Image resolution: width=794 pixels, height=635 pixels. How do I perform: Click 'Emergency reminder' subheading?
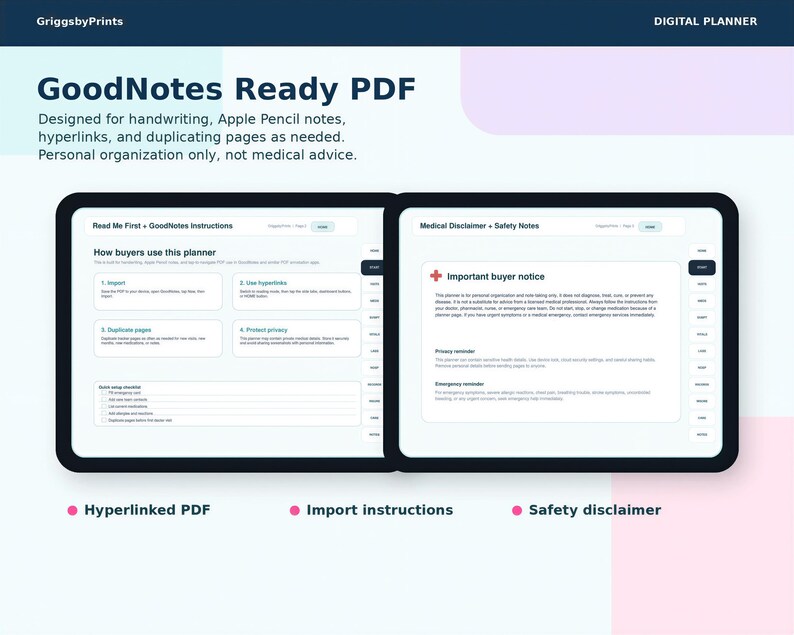click(x=459, y=384)
